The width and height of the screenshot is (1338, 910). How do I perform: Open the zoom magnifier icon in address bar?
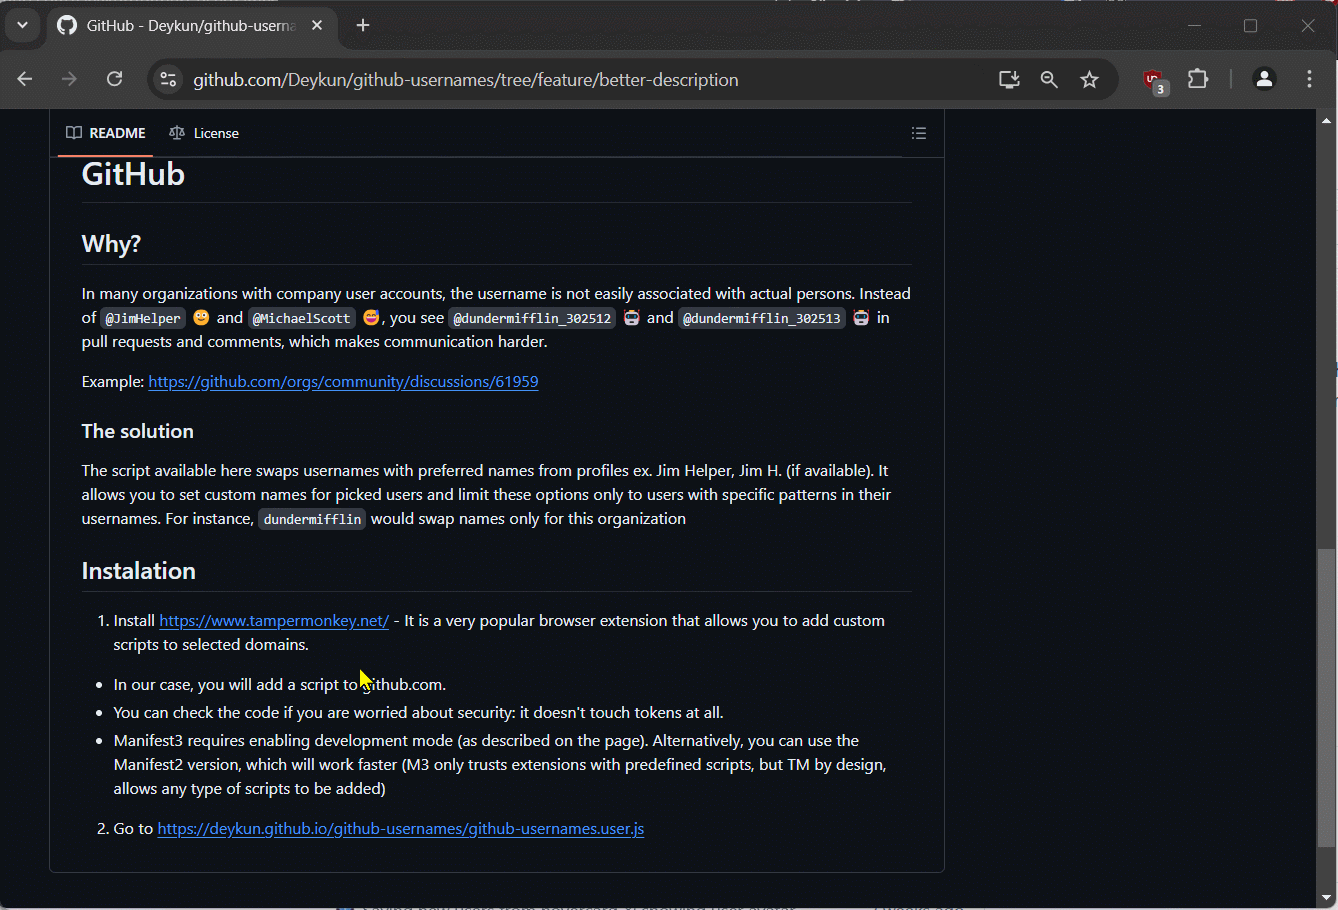click(x=1049, y=80)
